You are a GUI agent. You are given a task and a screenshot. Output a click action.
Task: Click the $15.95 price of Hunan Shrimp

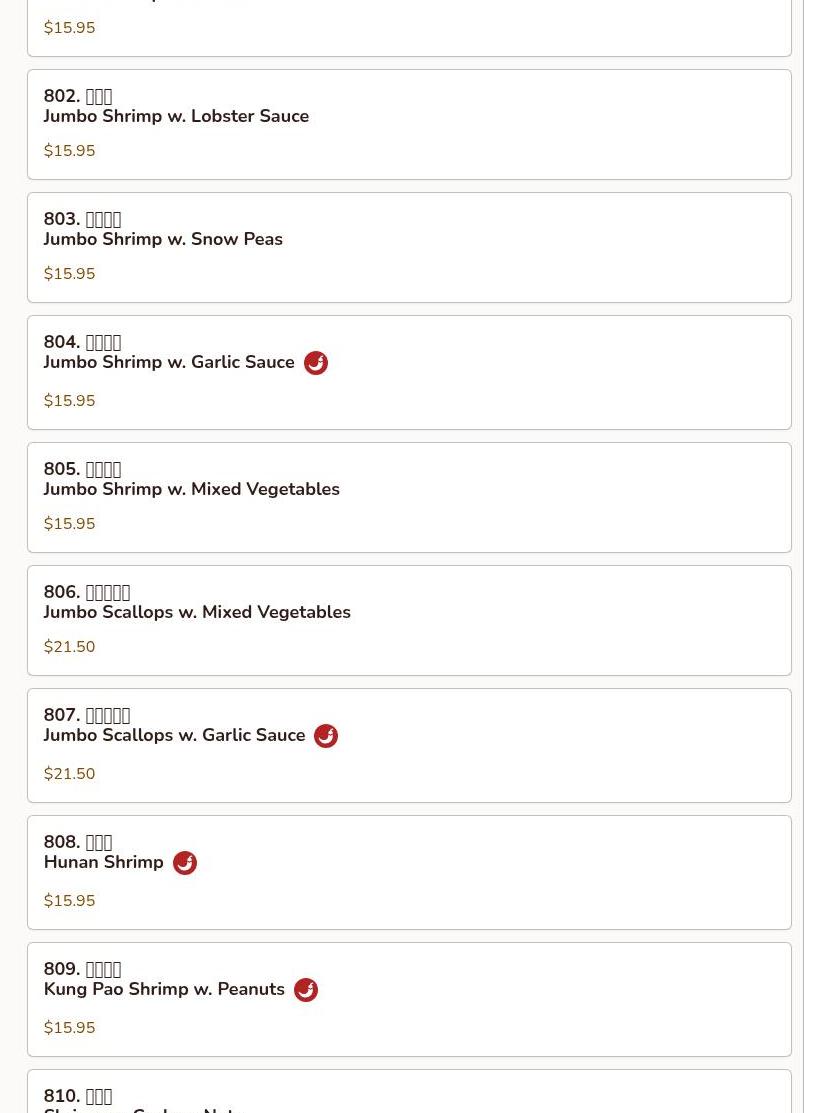[x=70, y=901]
